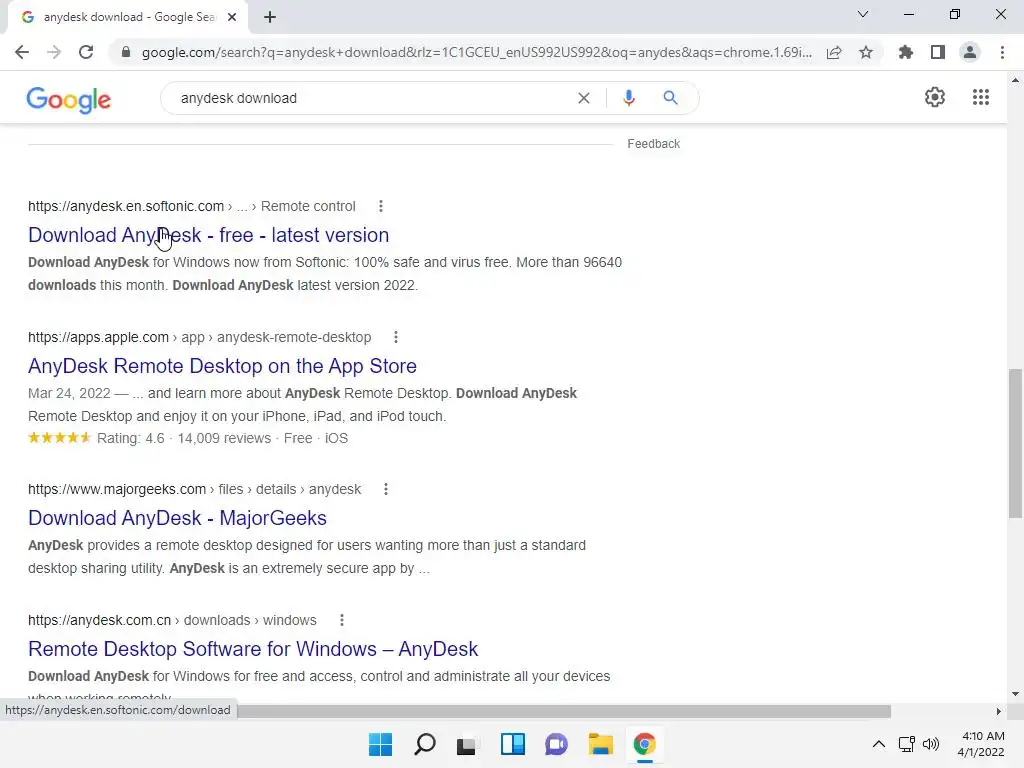Image resolution: width=1024 pixels, height=768 pixels.
Task: Open the Chrome profile avatar
Action: (970, 52)
